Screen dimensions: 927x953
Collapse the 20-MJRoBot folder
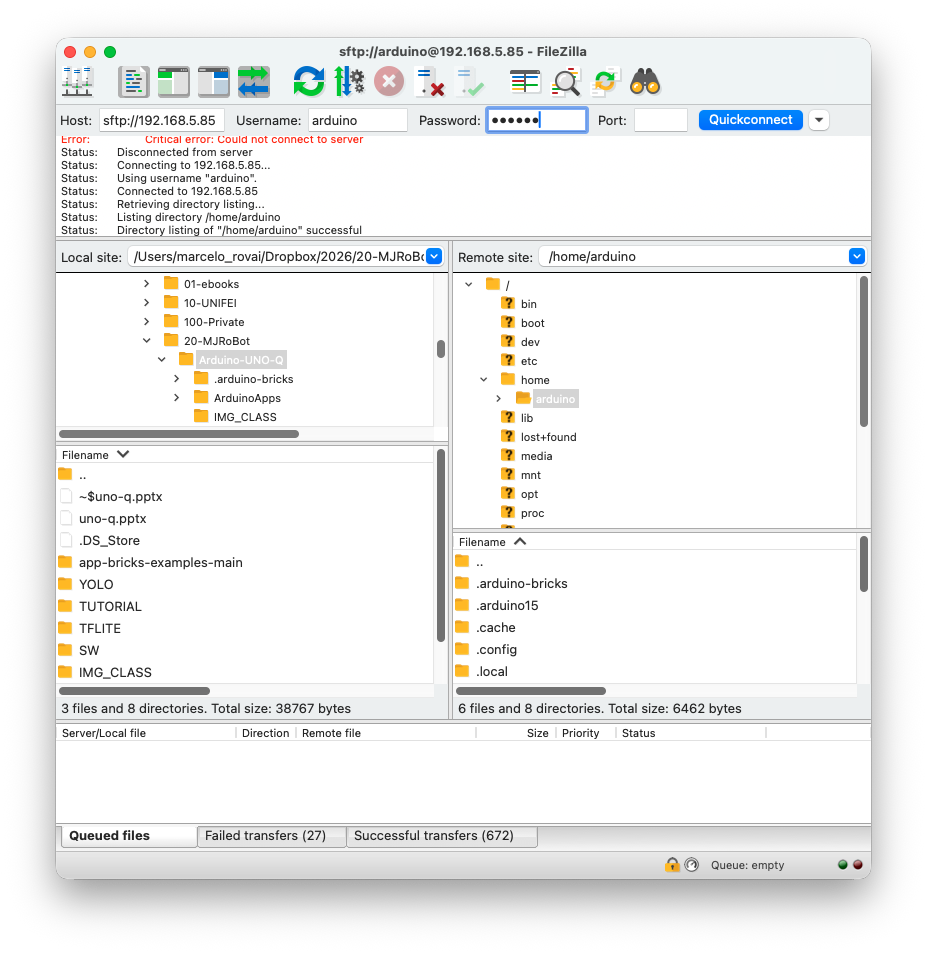(x=146, y=340)
